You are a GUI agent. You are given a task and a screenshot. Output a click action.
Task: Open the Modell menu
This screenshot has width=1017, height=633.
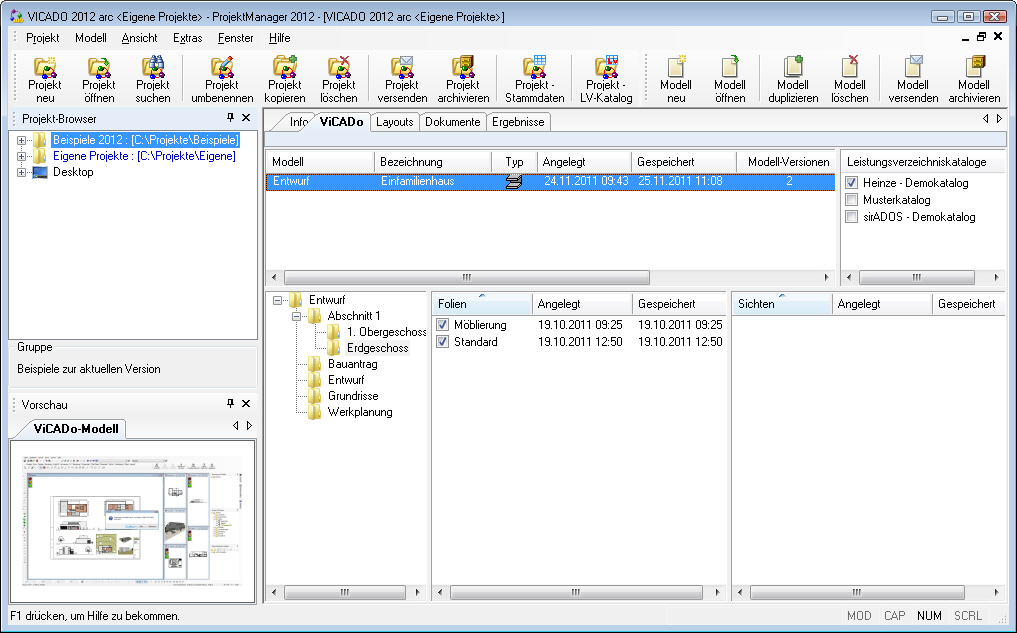91,38
